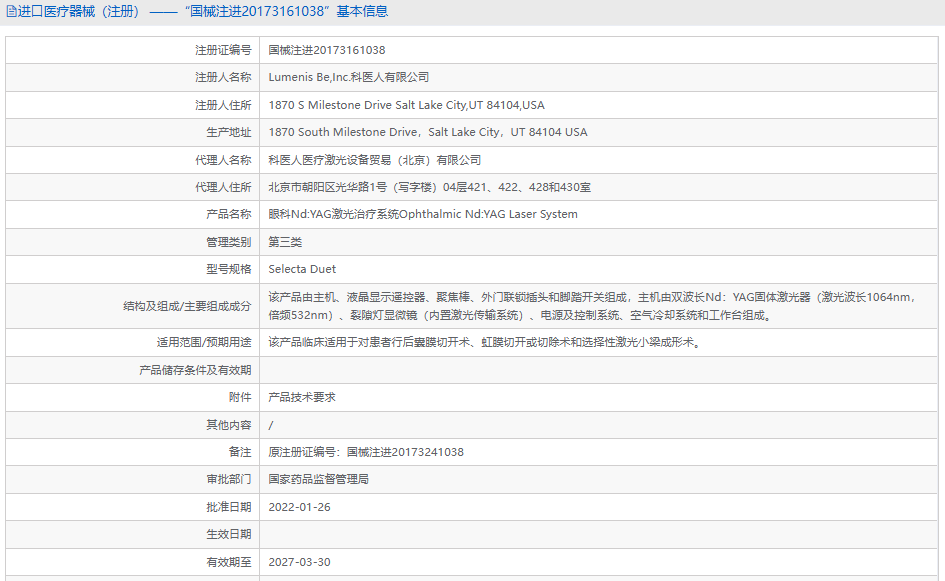Select approval date 2022-01-26

(x=300, y=507)
